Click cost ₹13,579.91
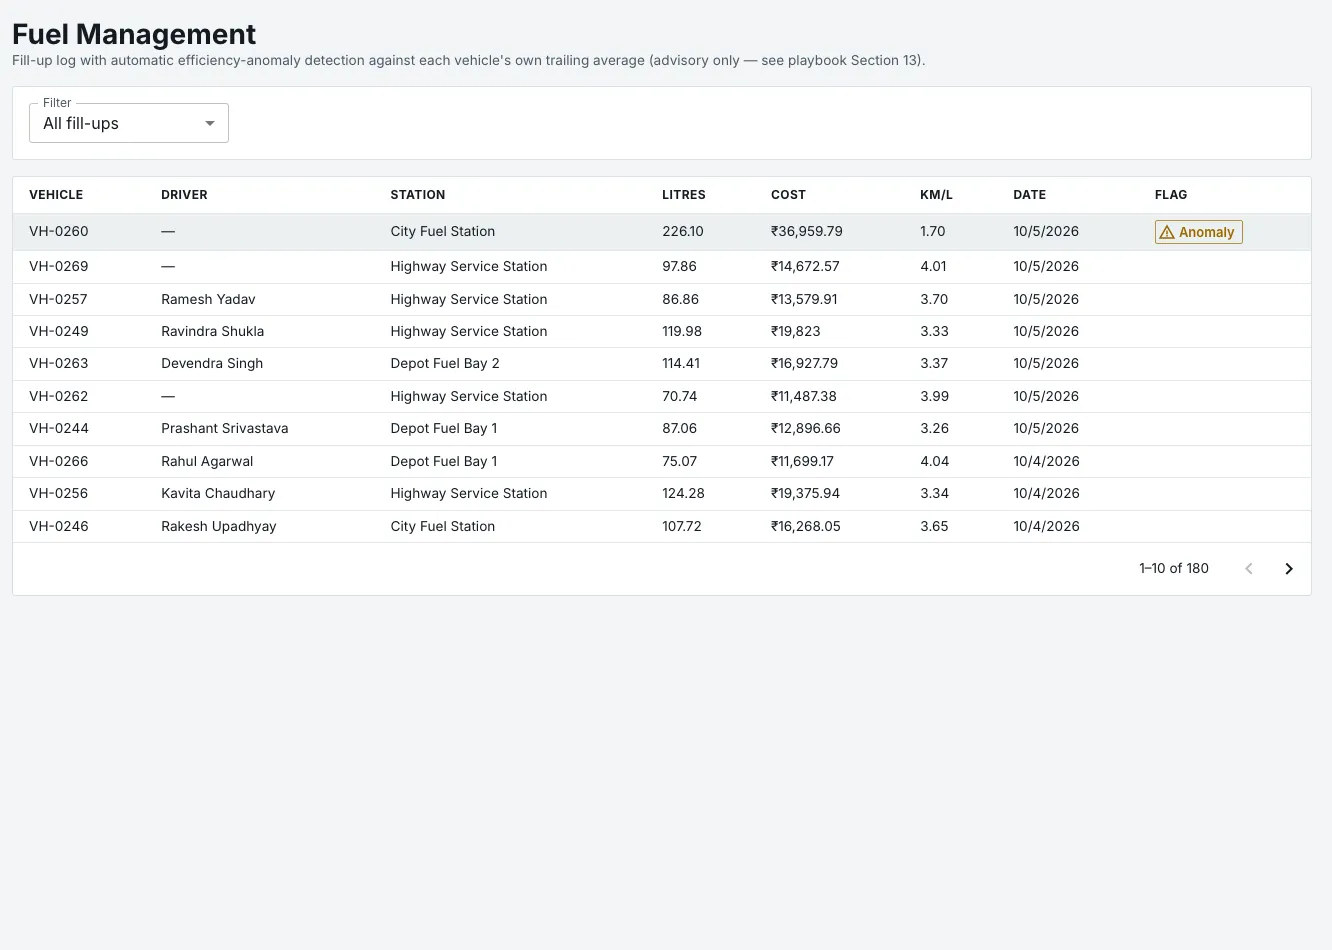The image size is (1332, 950). pos(804,299)
